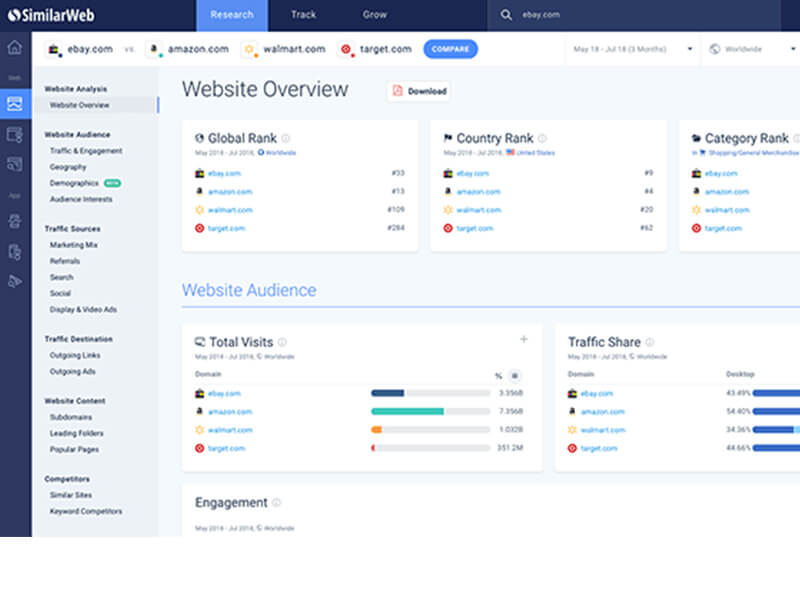Open Display & Video Ads in sidebar
The image size is (800, 600).
coord(83,310)
